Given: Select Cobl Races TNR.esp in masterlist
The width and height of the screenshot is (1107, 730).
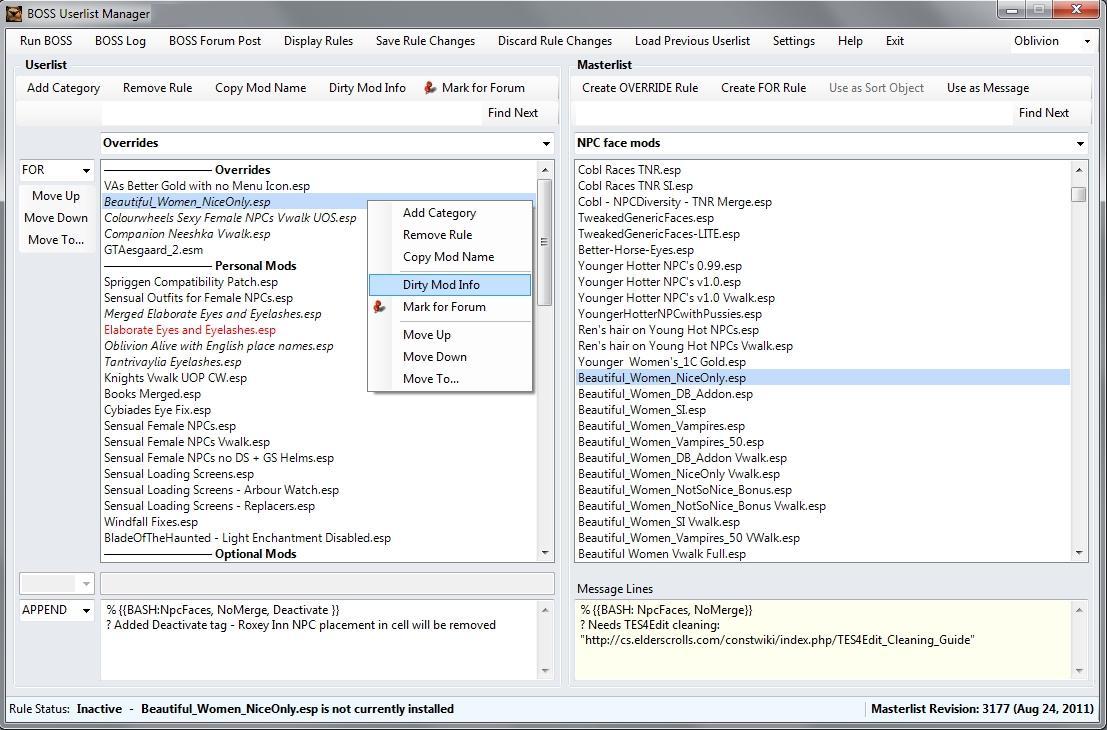Looking at the screenshot, I should click(629, 170).
